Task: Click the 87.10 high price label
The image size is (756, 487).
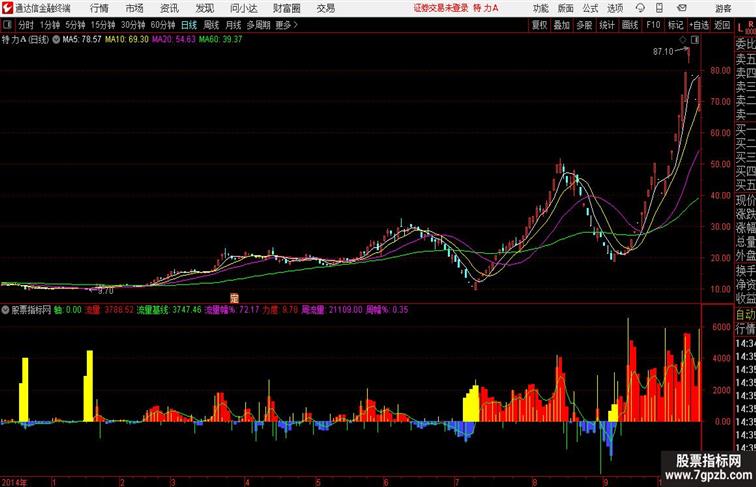Action: (663, 52)
